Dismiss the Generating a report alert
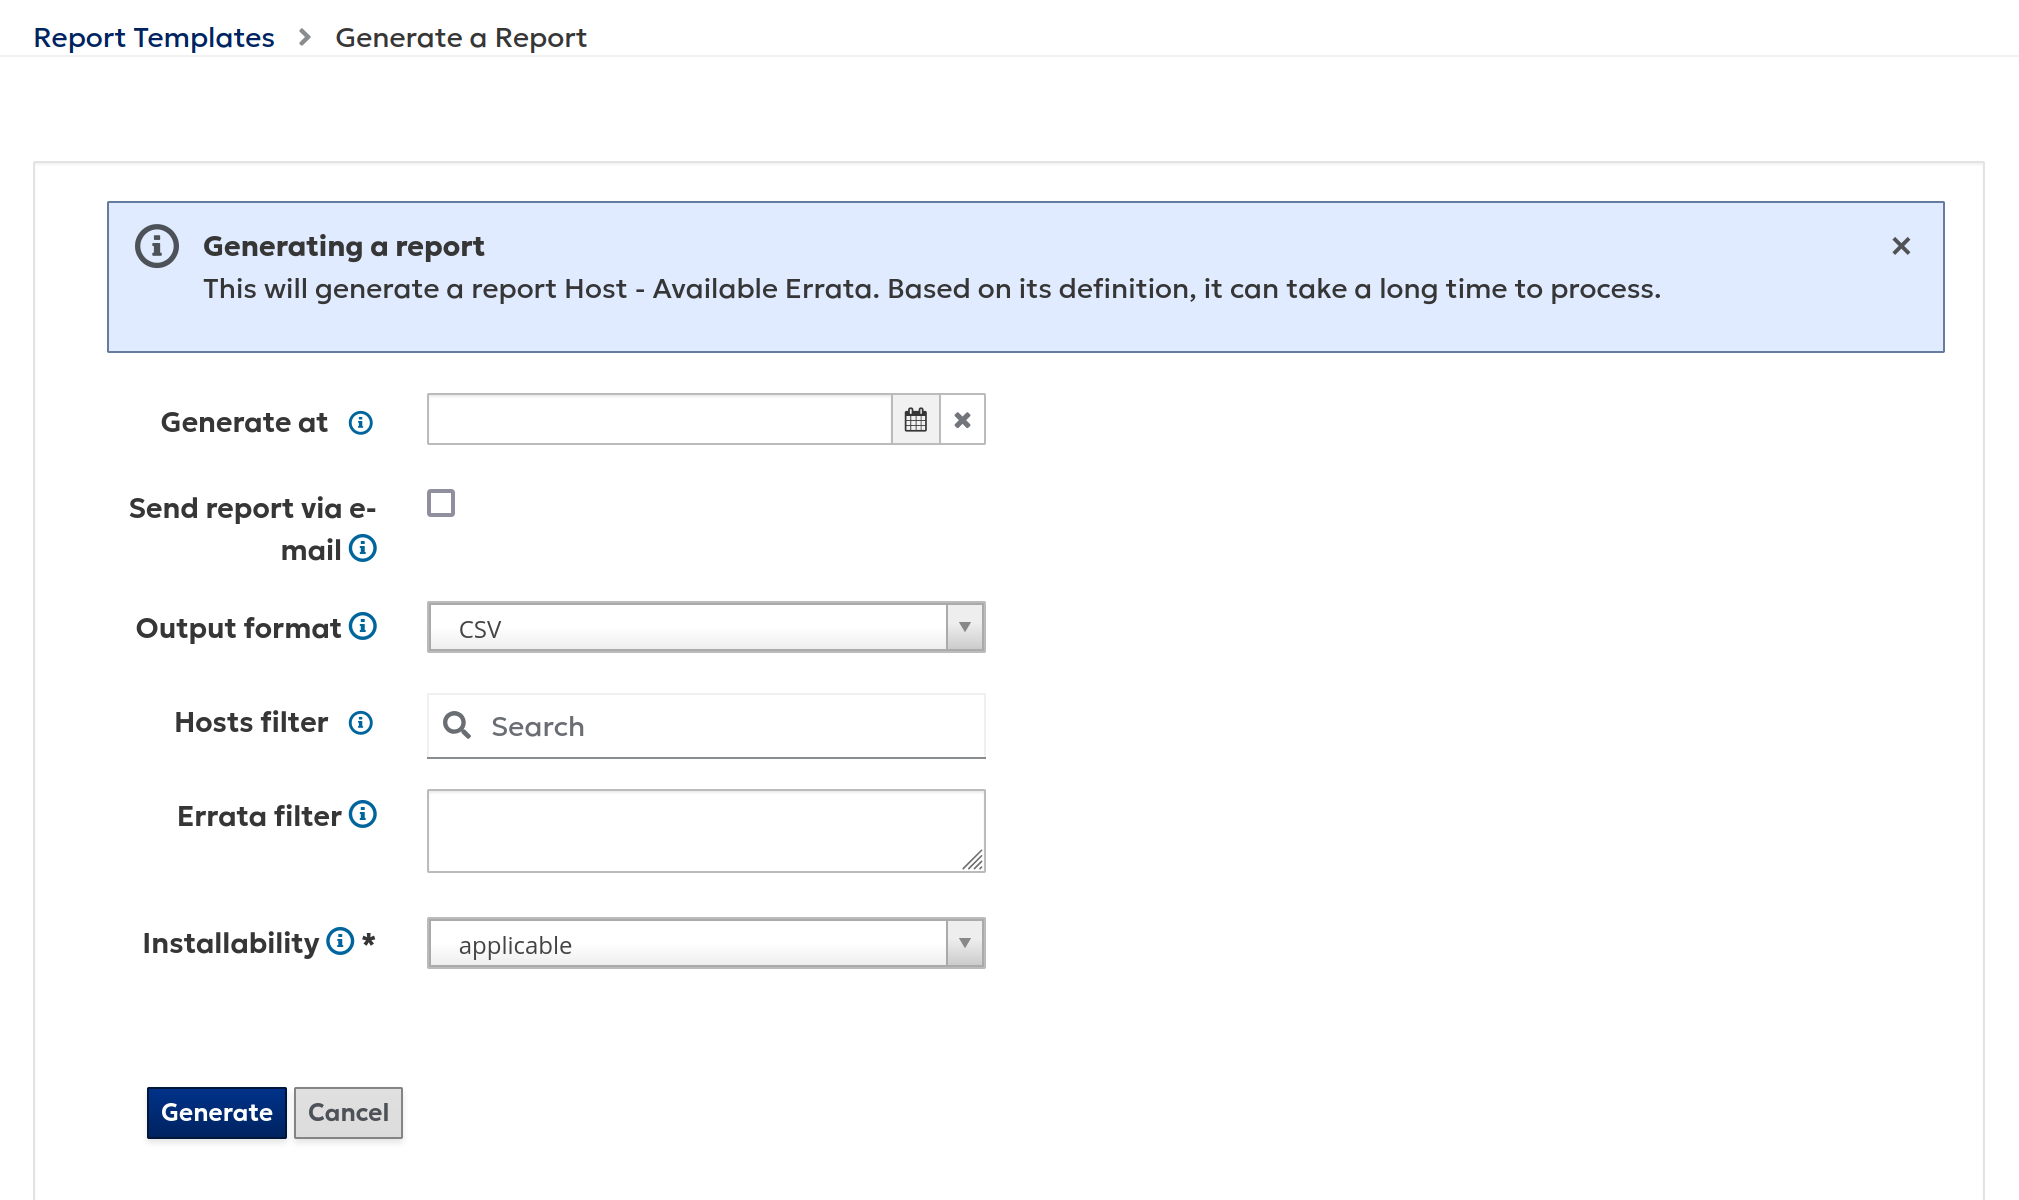 [1899, 246]
